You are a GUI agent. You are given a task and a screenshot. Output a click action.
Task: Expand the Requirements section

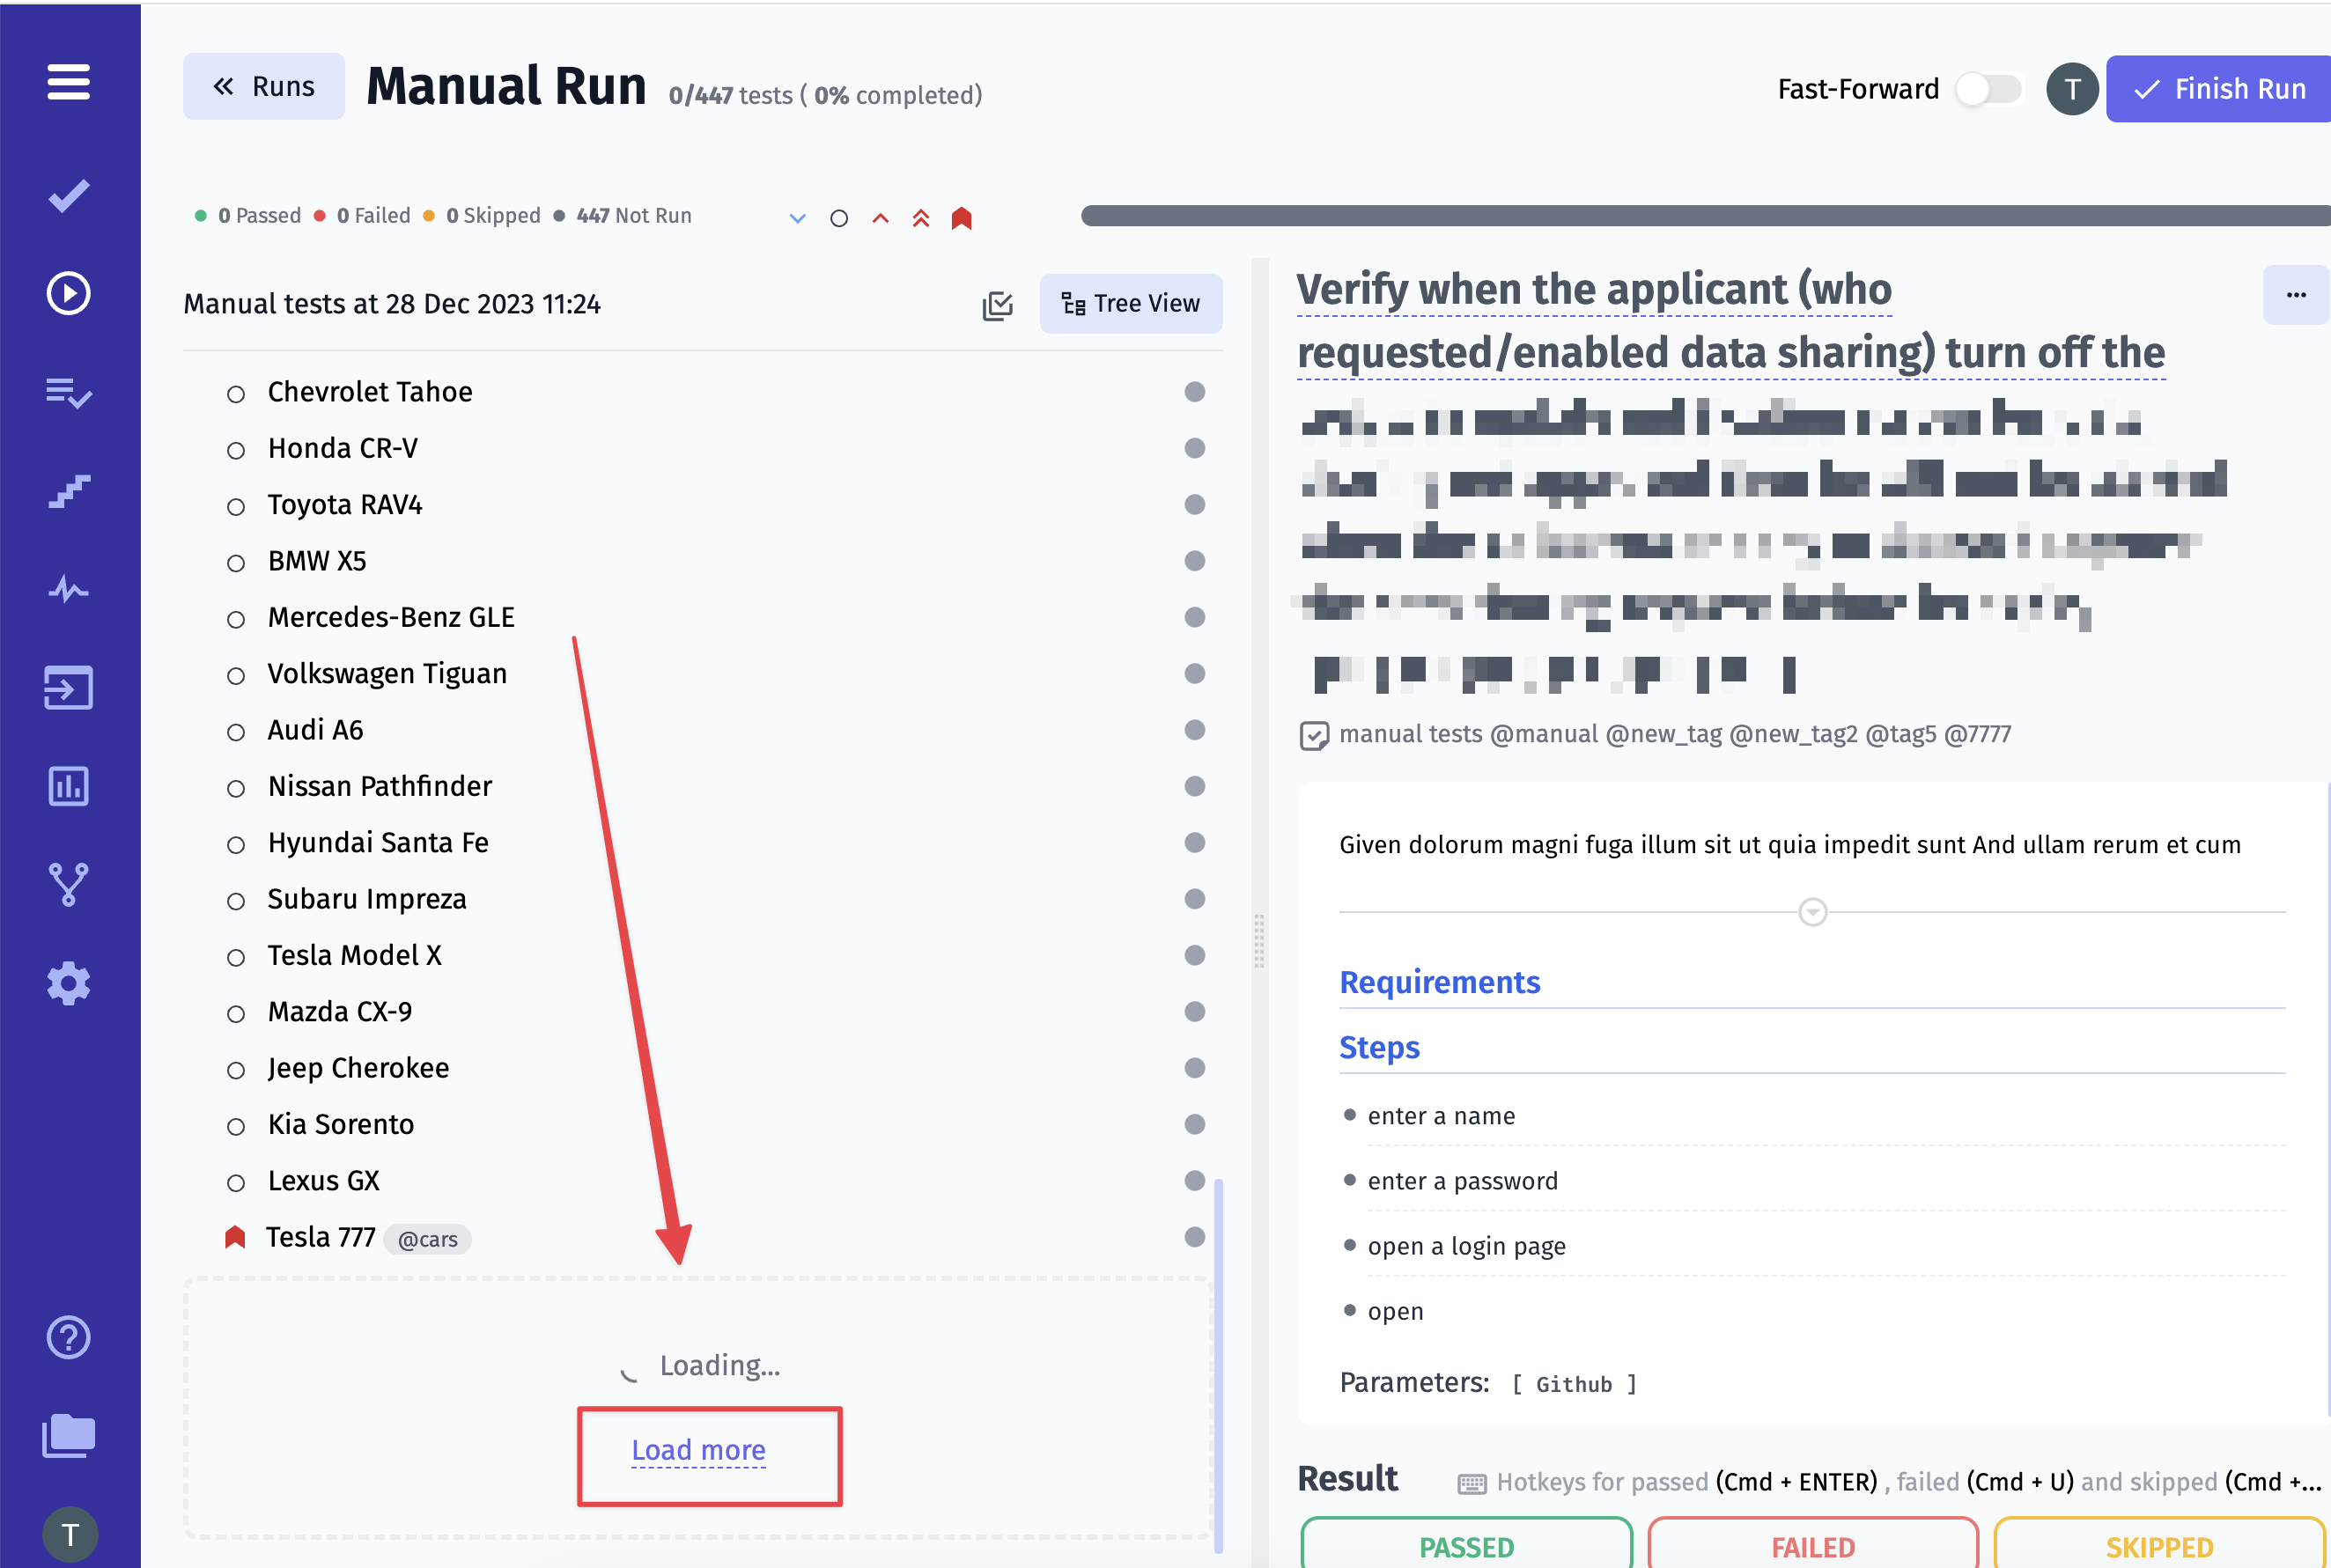[x=1439, y=982]
